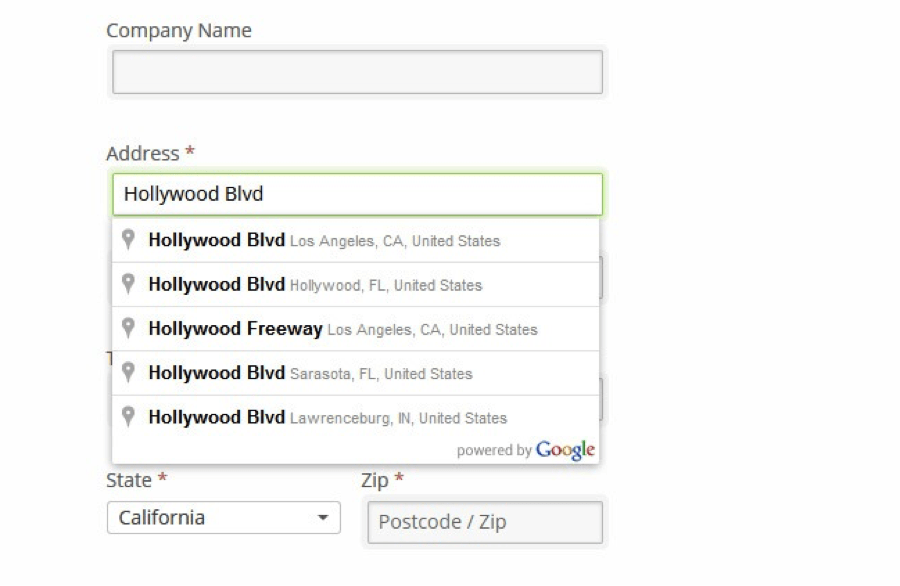The width and height of the screenshot is (900, 586).
Task: Select Hollywood Blvd Sarasota, FL suggestion
Action: coord(355,373)
